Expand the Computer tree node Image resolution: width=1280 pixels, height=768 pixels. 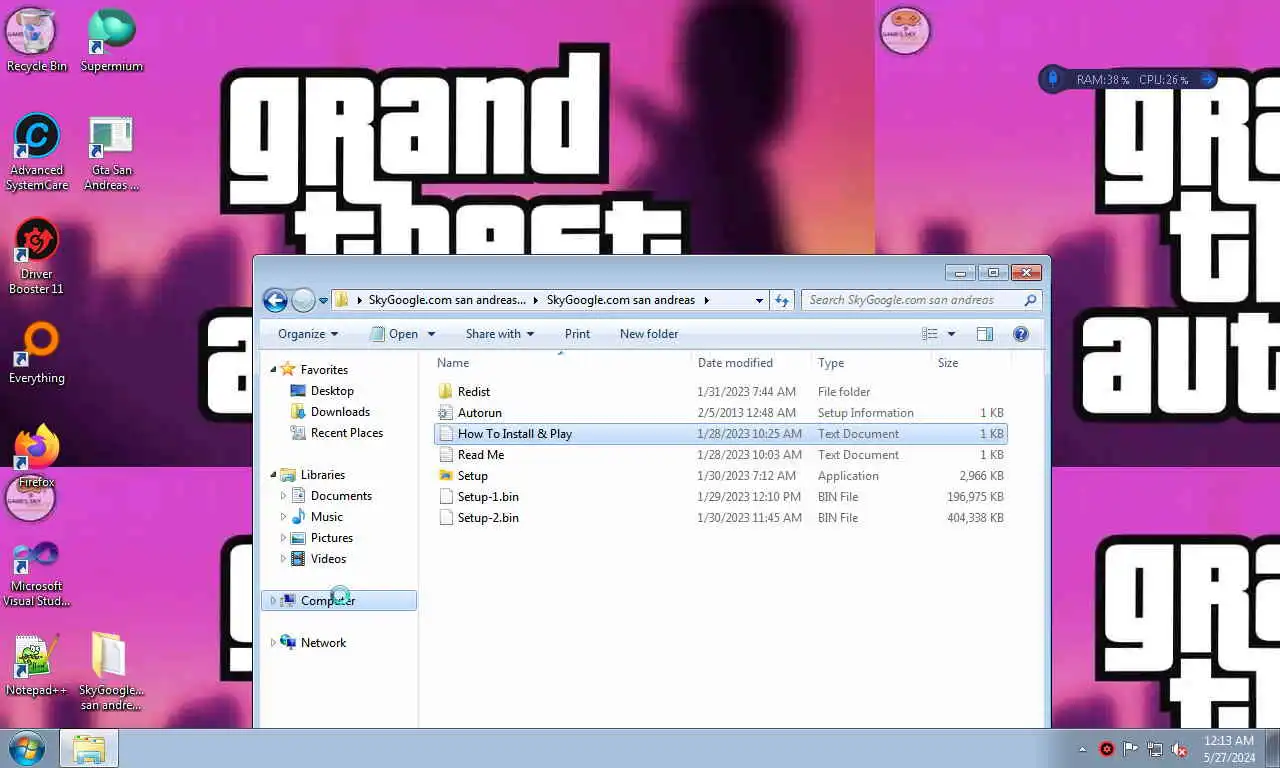(273, 601)
